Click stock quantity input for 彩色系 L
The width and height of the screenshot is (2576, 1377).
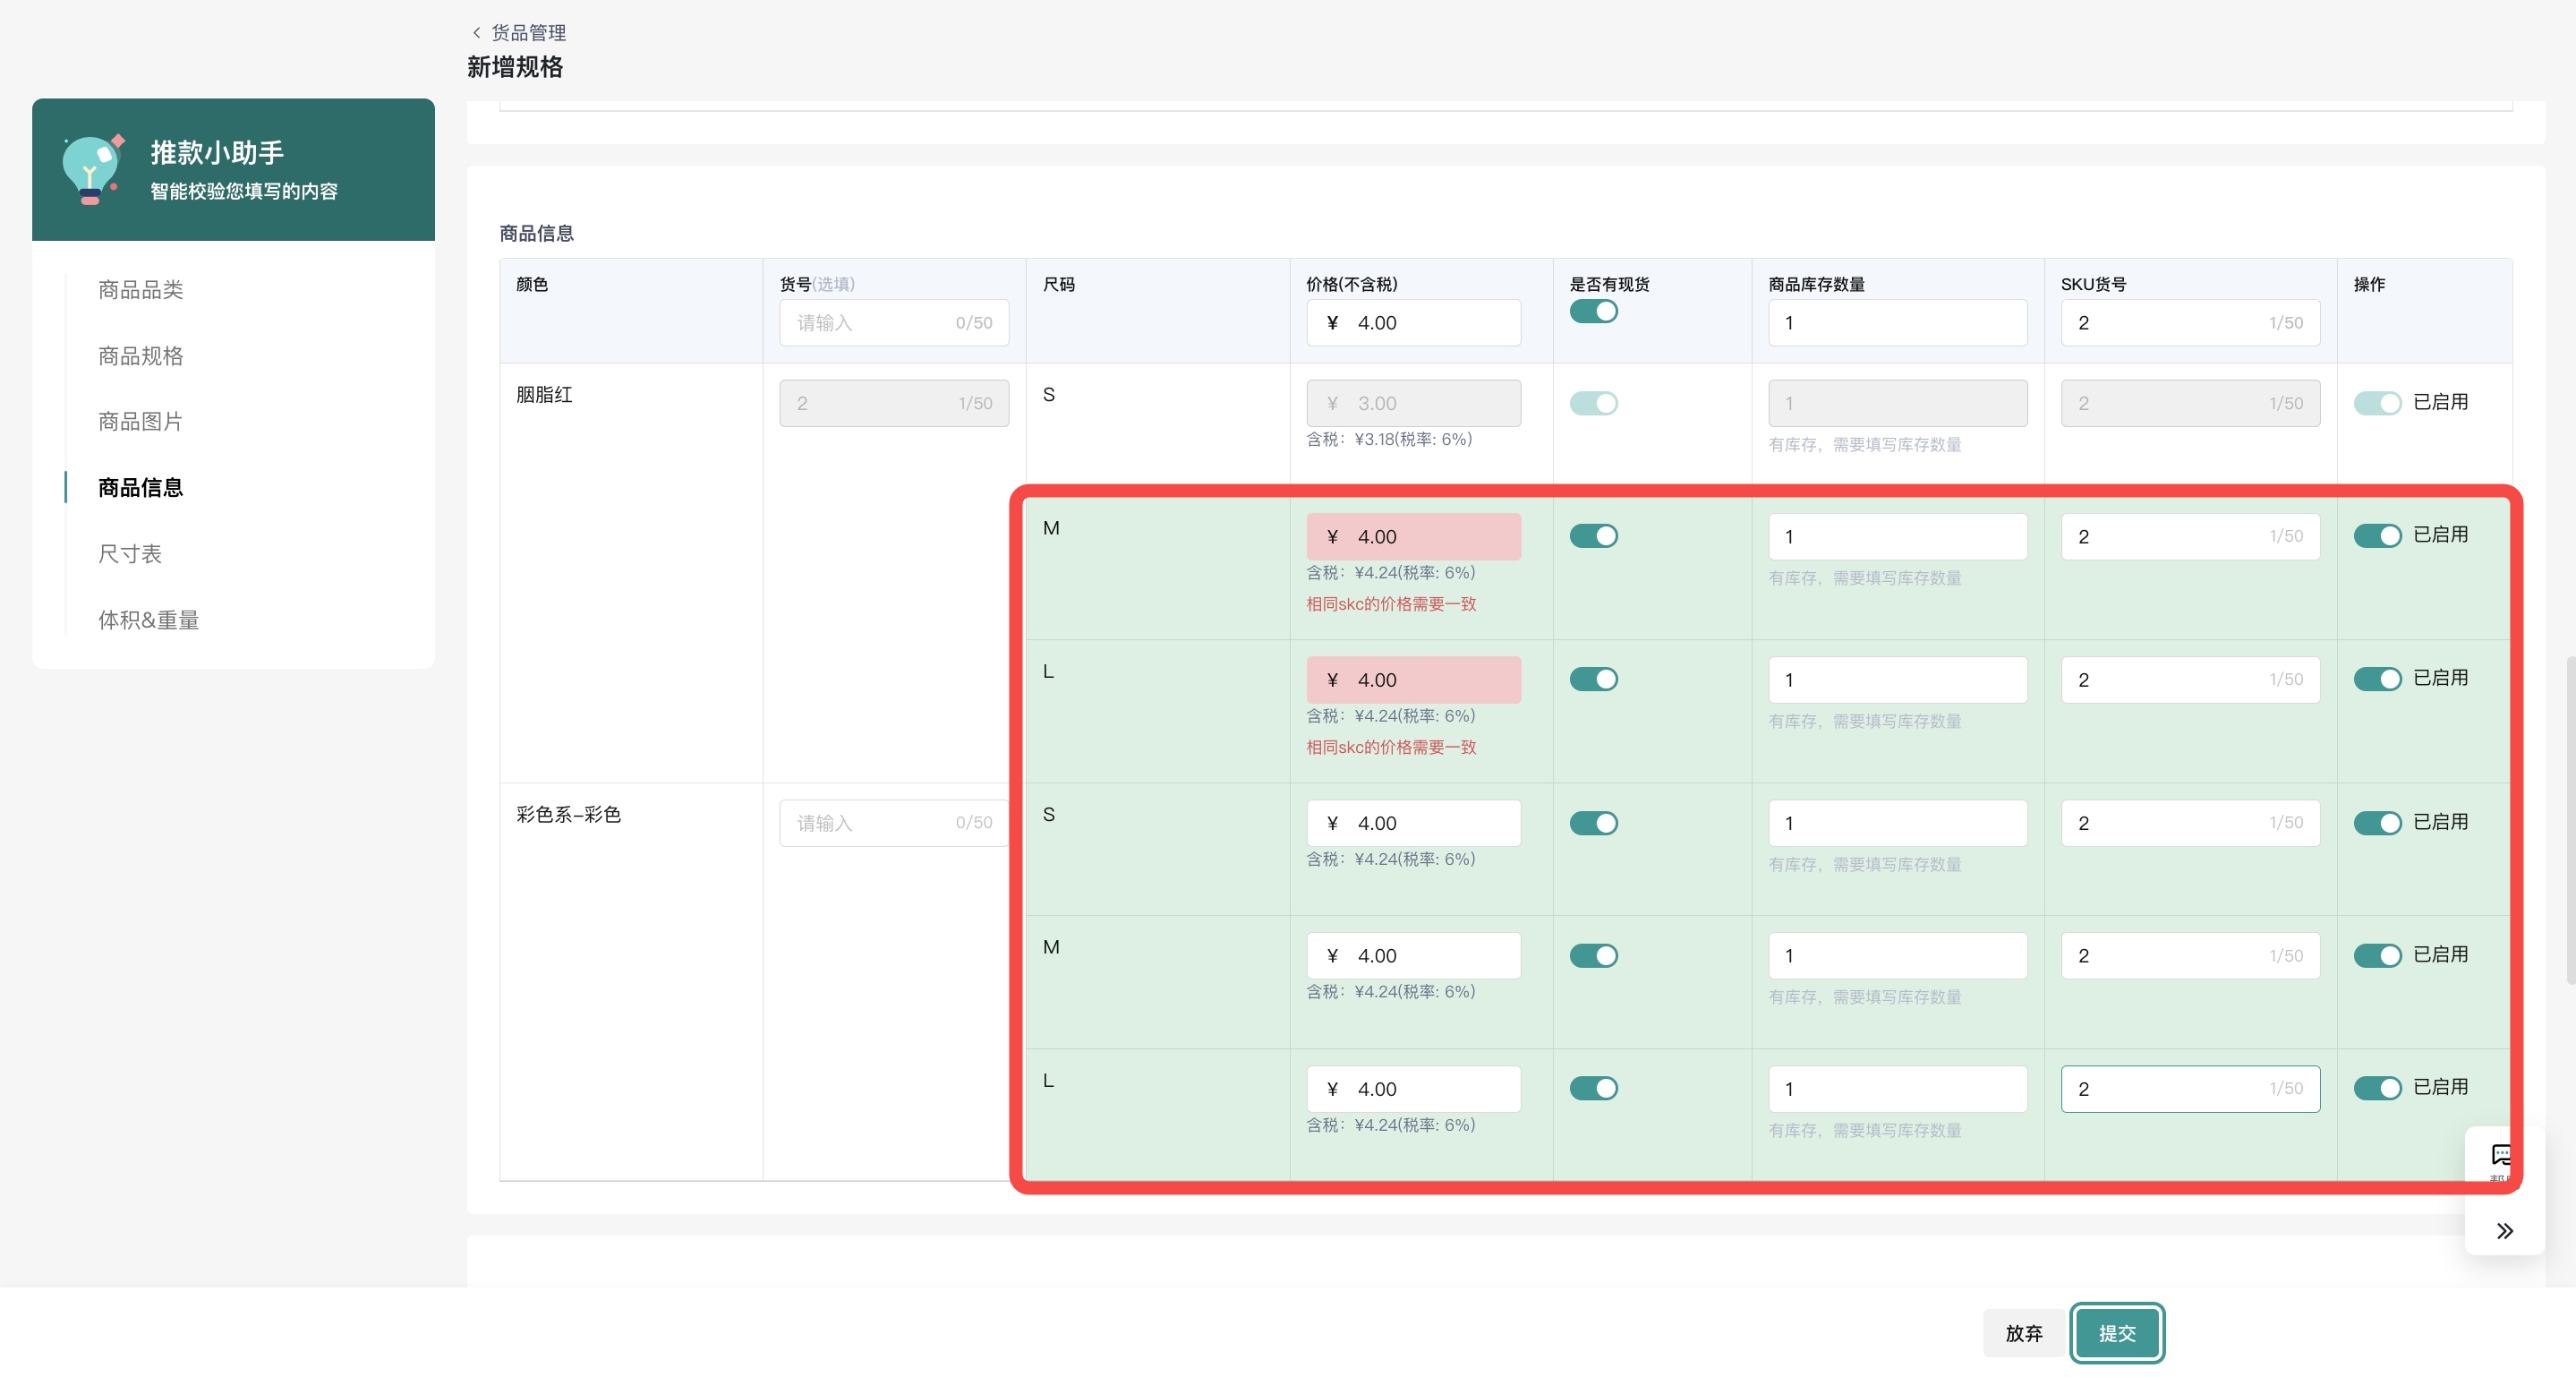[x=1897, y=1089]
